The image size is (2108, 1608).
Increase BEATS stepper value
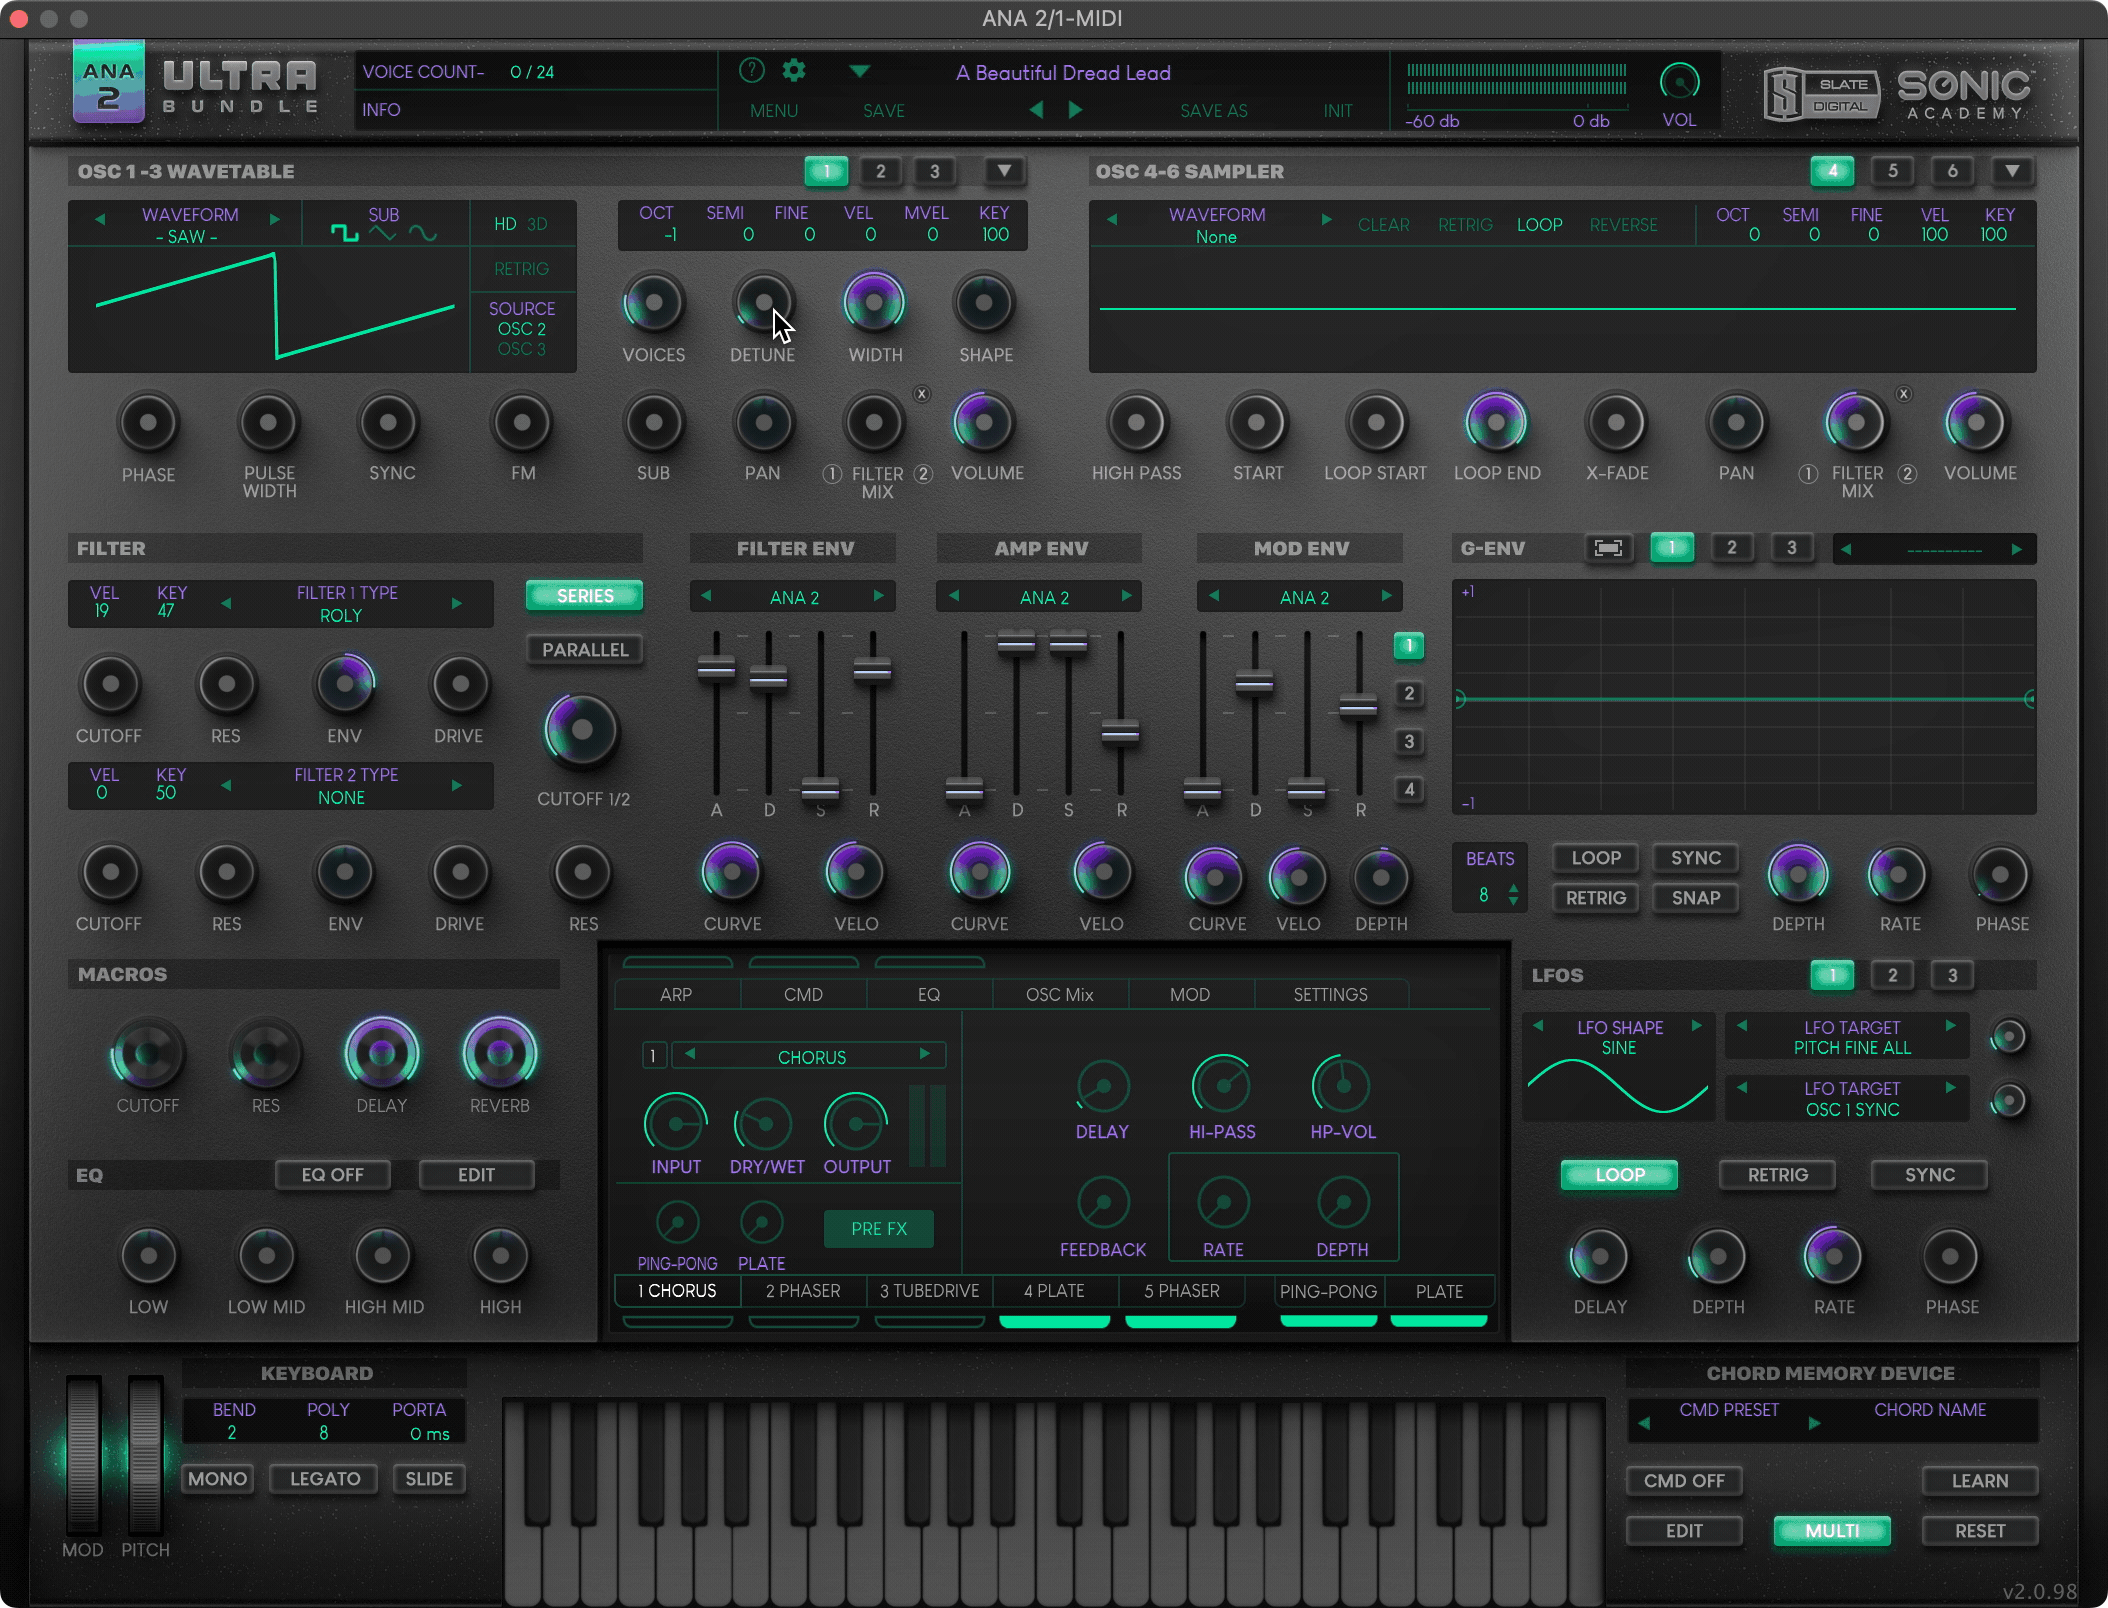(1513, 888)
